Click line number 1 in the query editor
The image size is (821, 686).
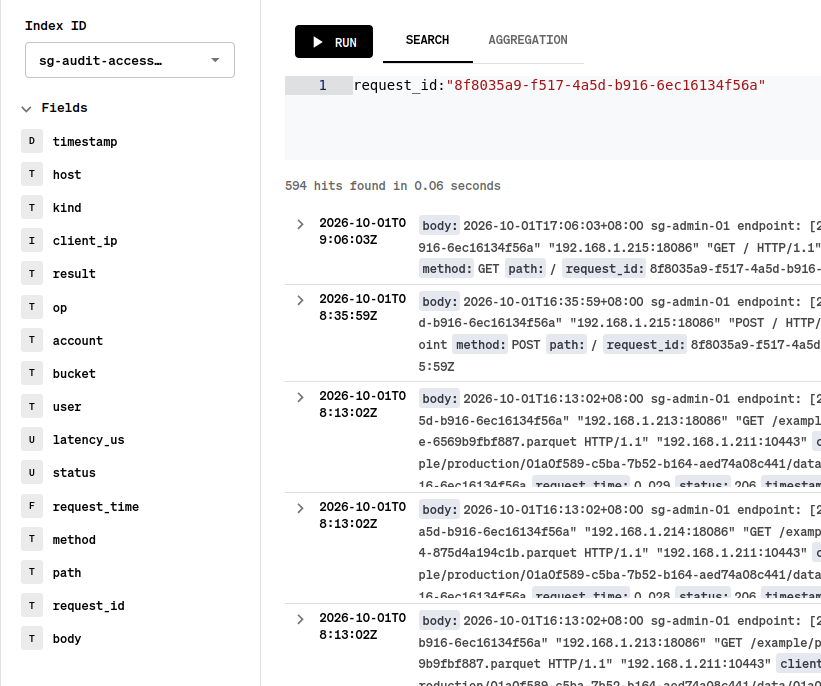click(x=323, y=85)
